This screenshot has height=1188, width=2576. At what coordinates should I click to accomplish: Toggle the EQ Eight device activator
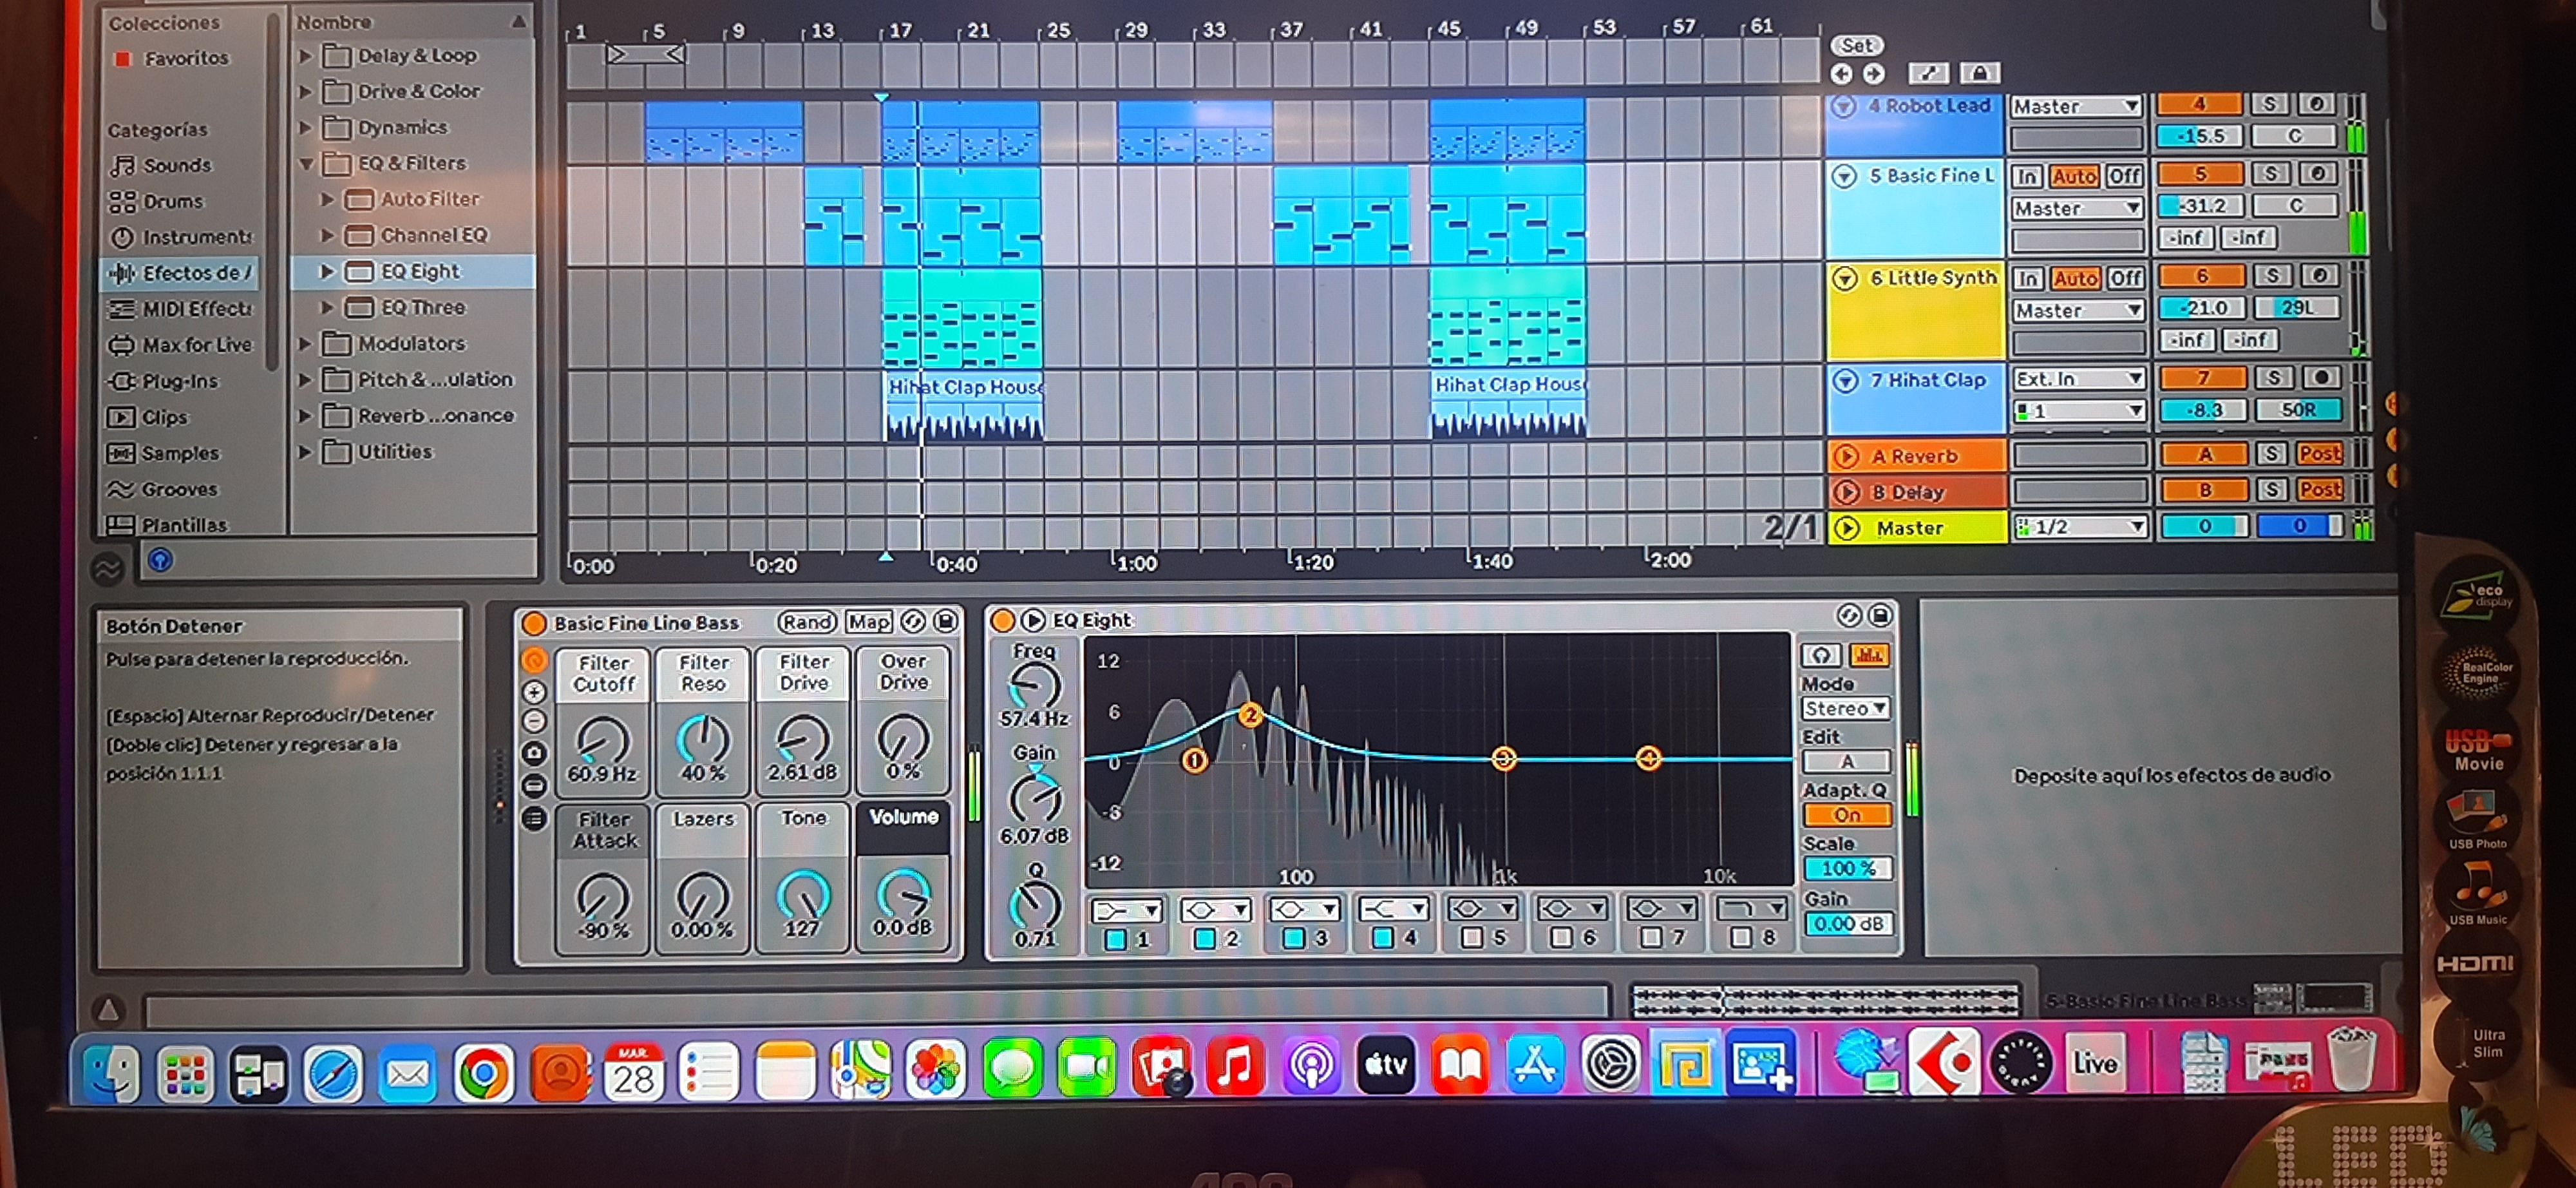[1002, 621]
